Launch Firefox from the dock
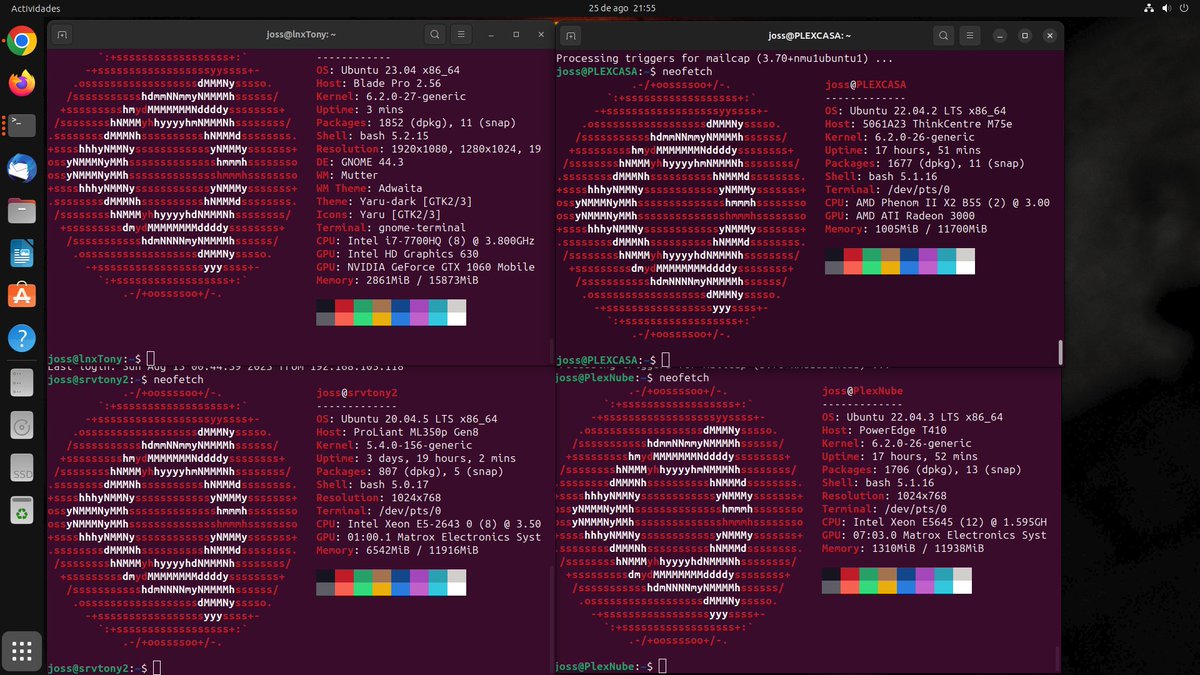 tap(22, 83)
